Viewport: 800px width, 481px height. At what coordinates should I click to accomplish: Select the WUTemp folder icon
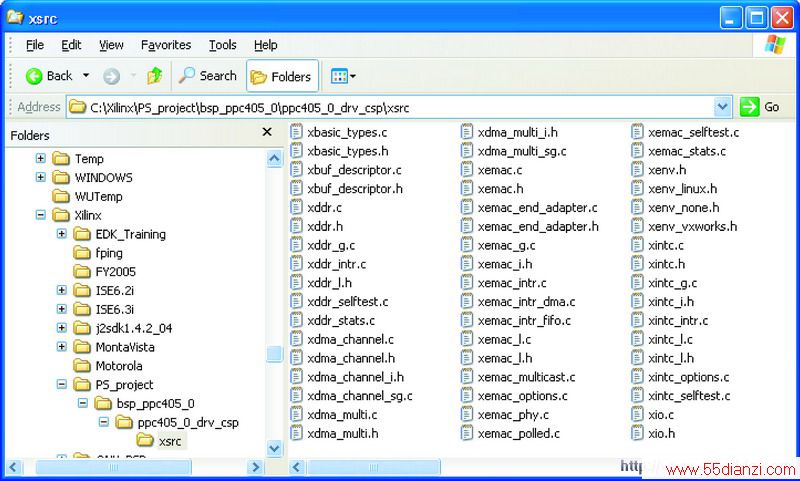(x=61, y=196)
